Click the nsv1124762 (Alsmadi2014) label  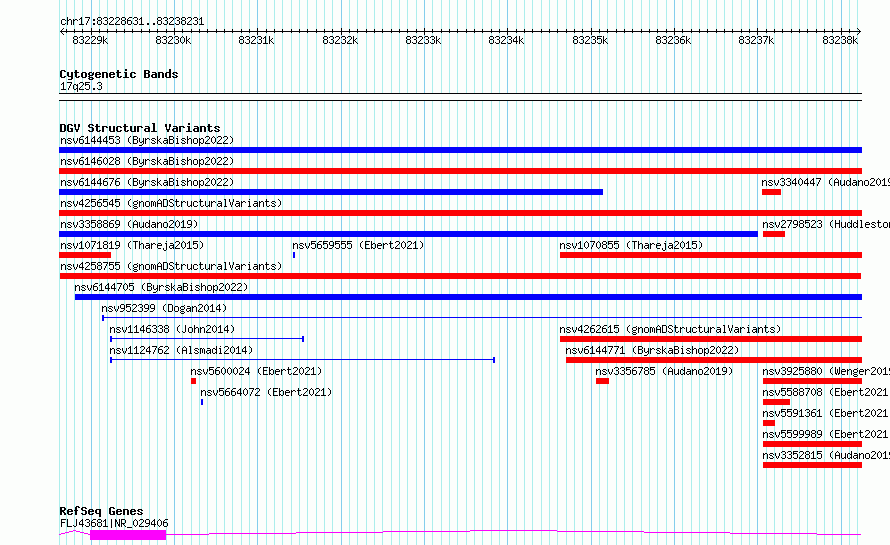(x=181, y=350)
